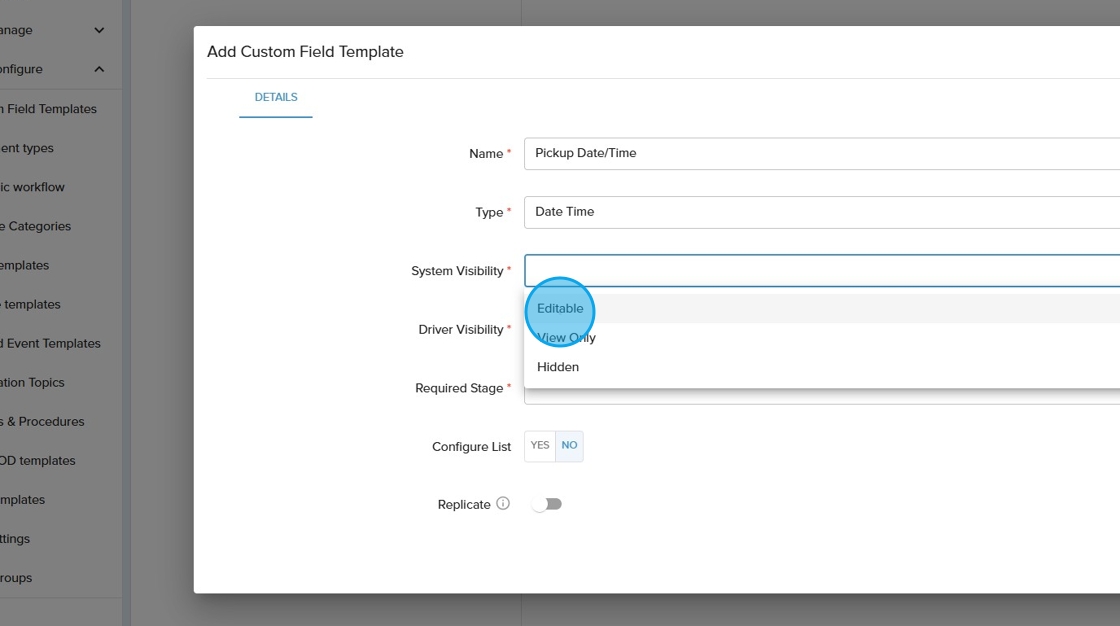Open the Procedures sidebar item
The width and height of the screenshot is (1120, 626).
(44, 421)
